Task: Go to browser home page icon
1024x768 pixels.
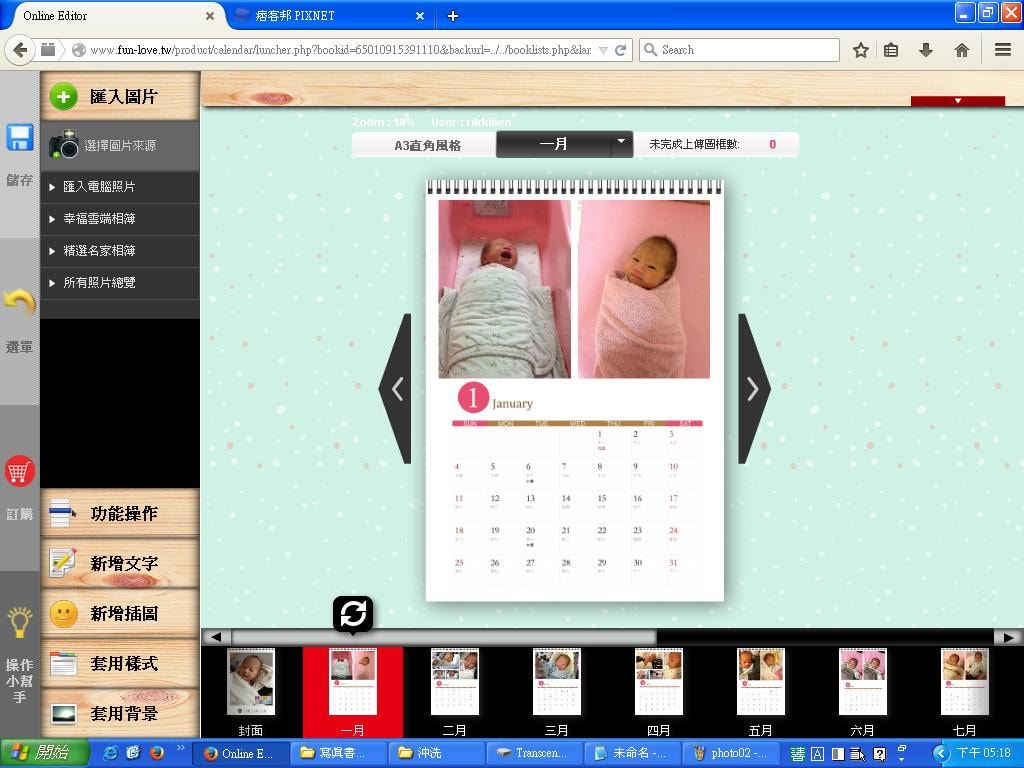Action: pyautogui.click(x=961, y=50)
